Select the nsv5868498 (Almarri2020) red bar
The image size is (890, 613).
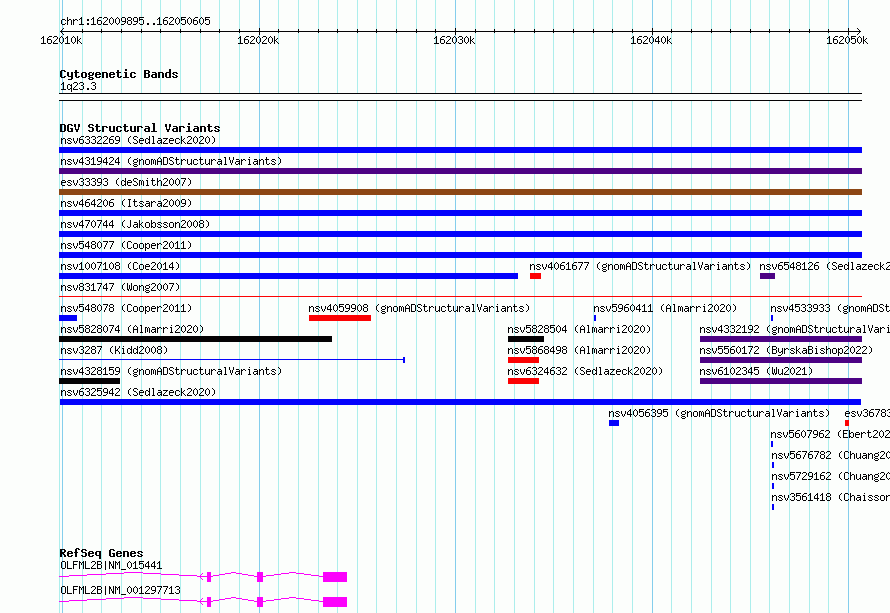pos(523,360)
